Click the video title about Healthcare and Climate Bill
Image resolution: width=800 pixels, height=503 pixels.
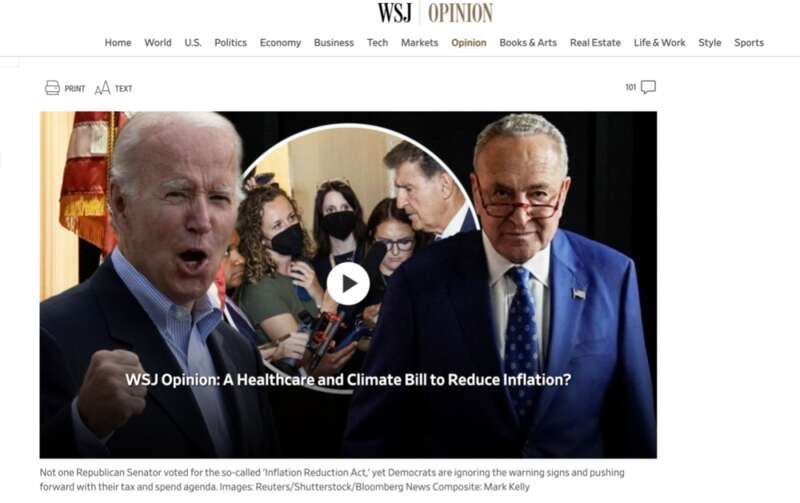coord(348,380)
